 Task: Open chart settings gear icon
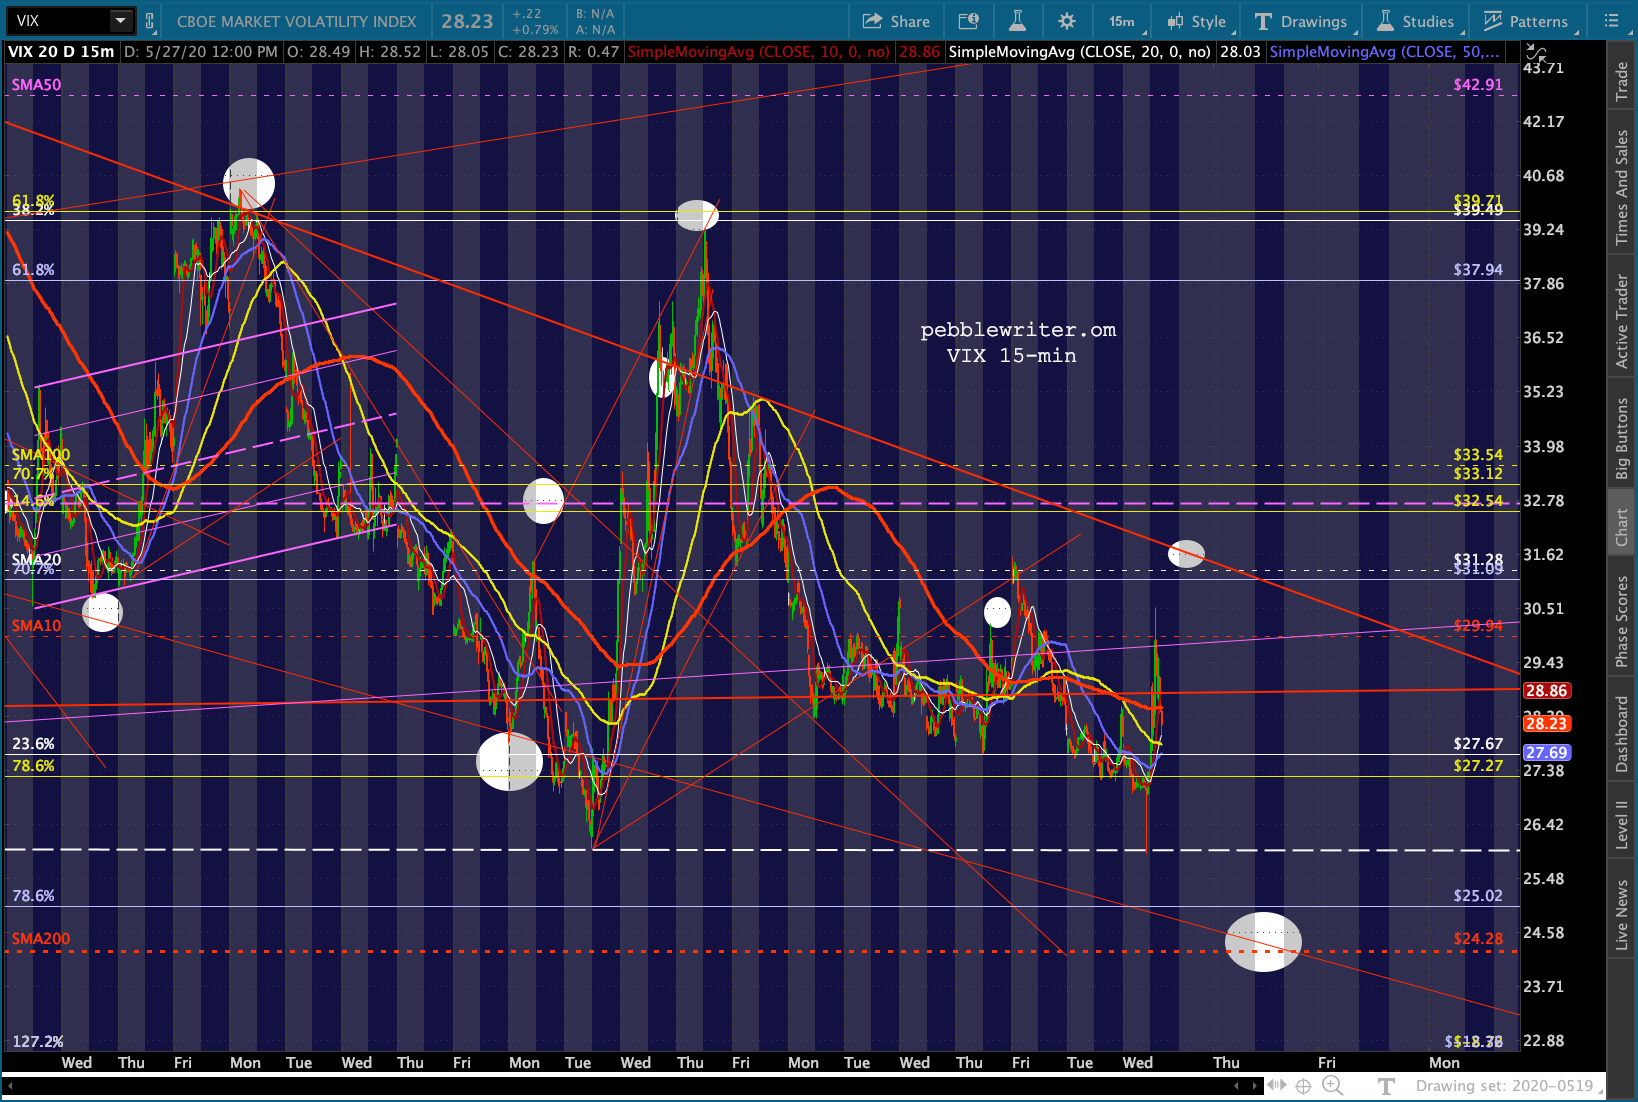pyautogui.click(x=1067, y=21)
